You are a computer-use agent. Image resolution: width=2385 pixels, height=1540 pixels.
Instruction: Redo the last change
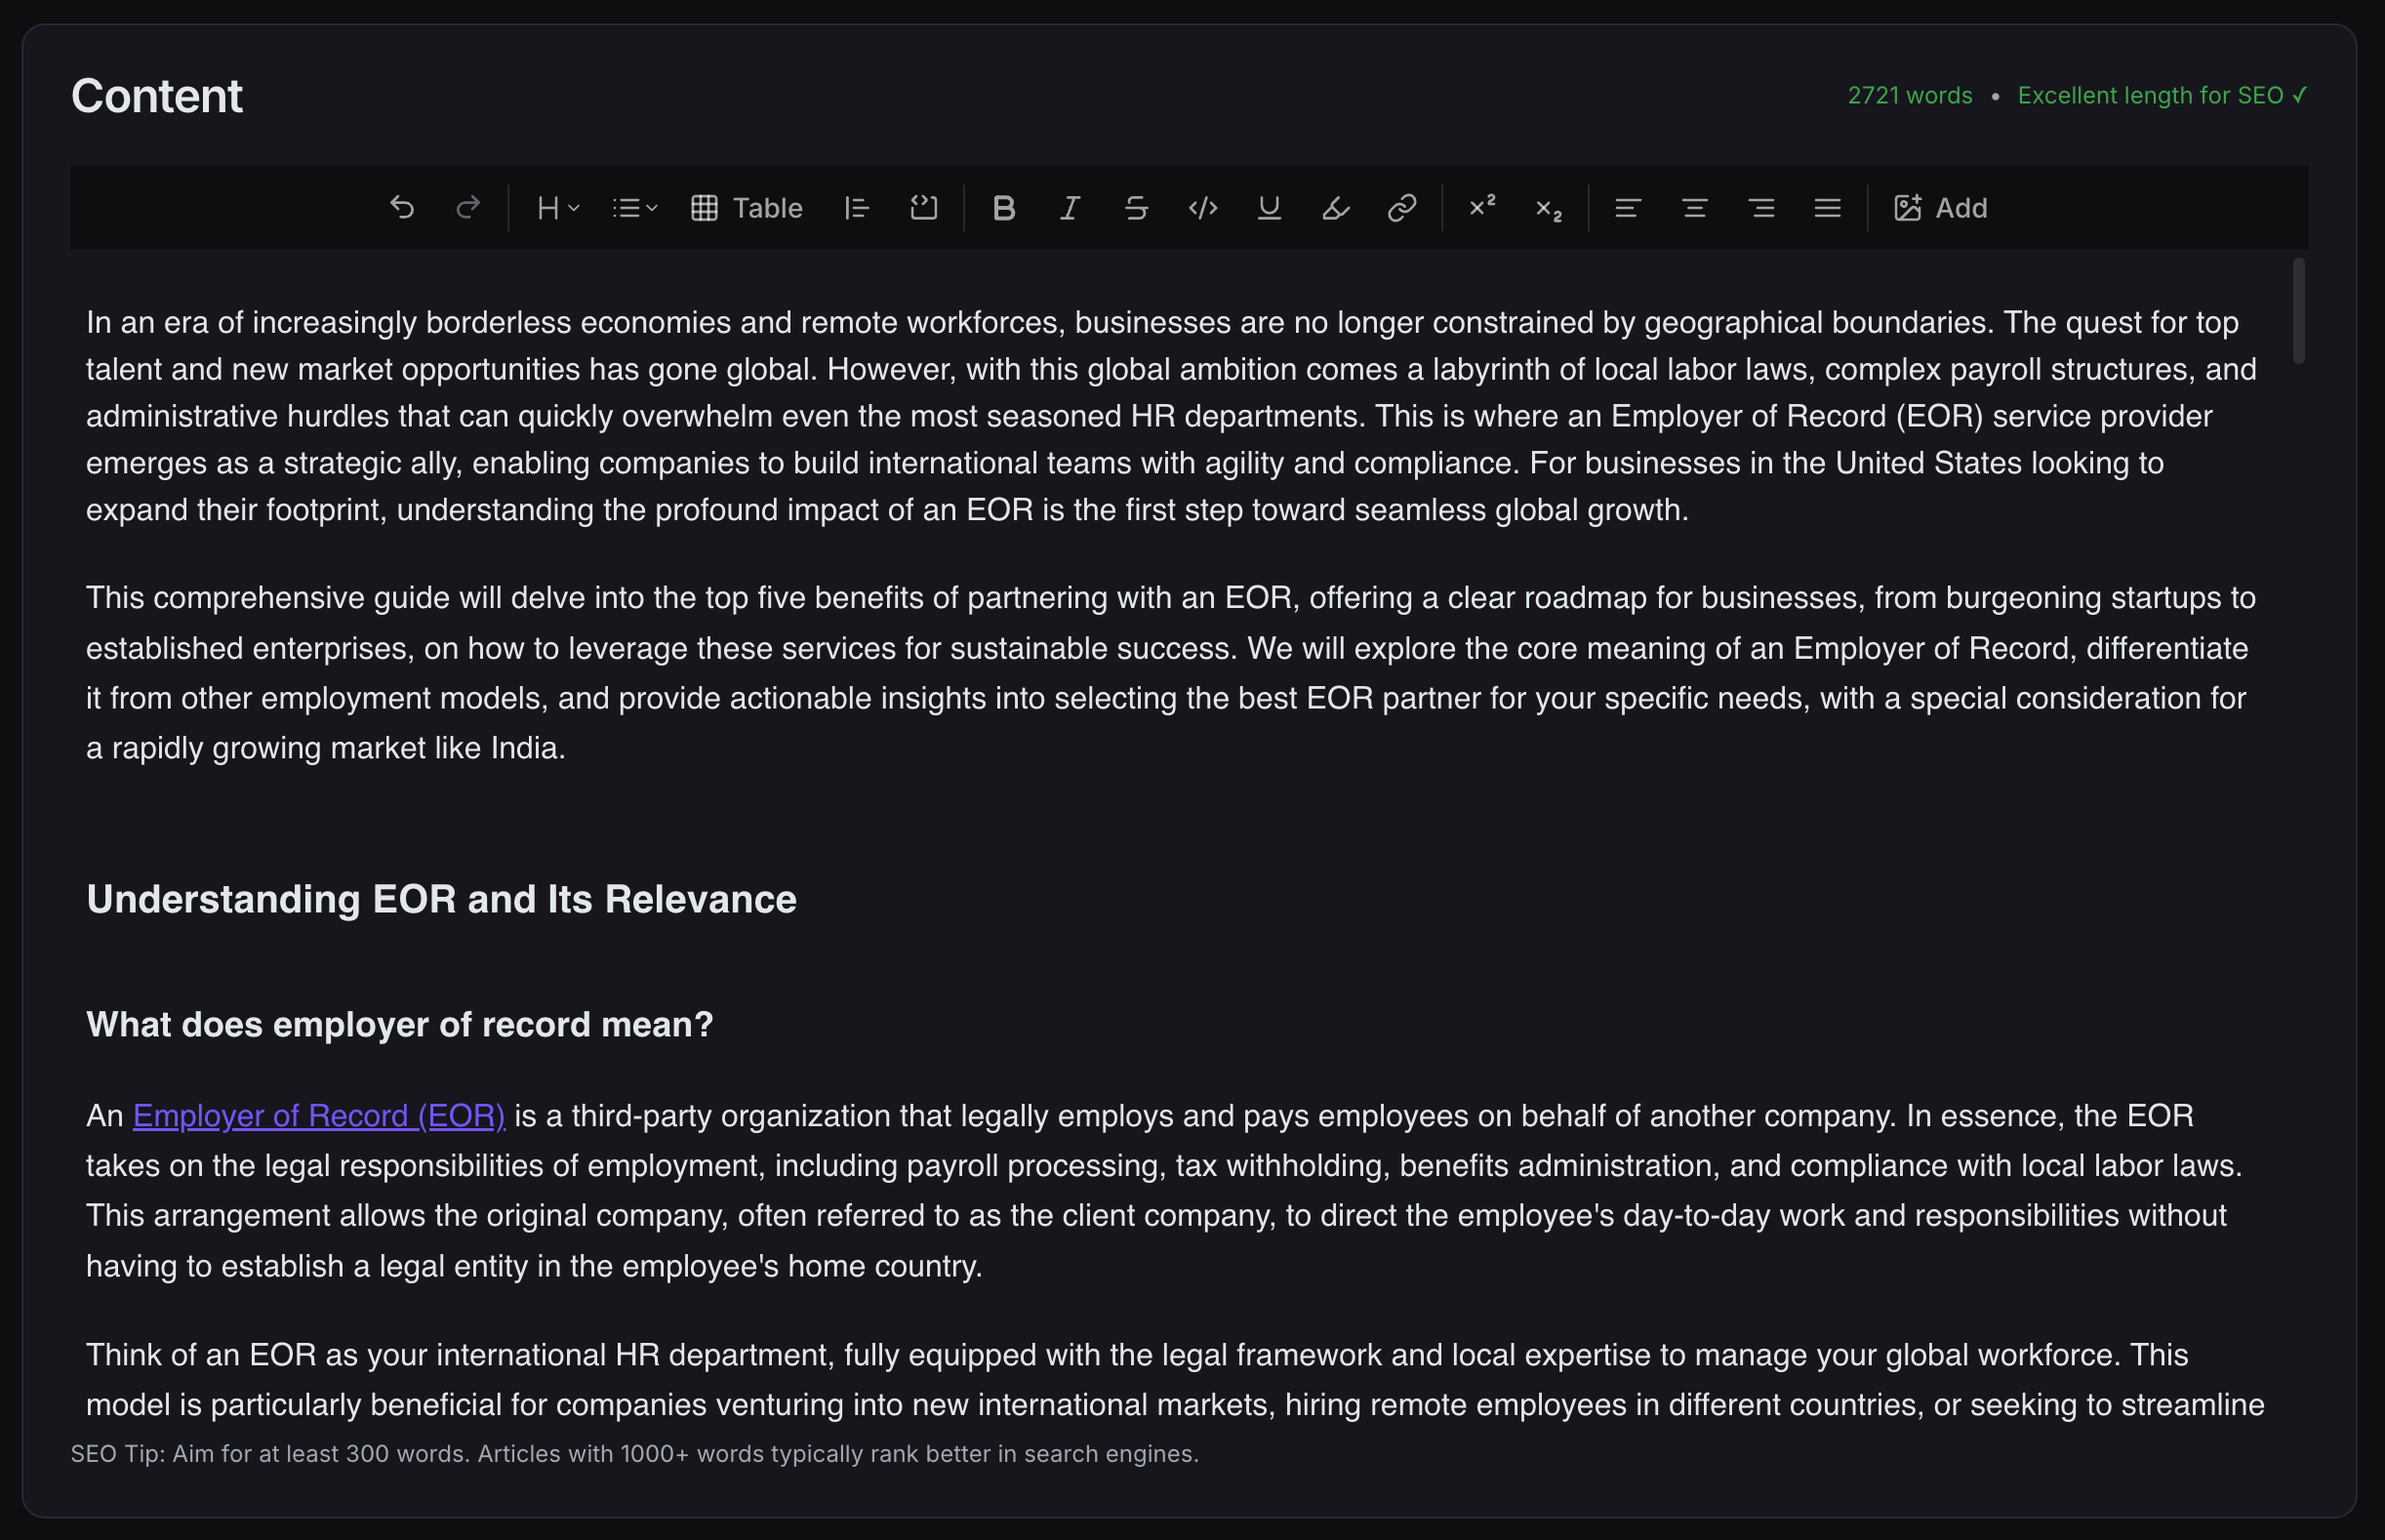(x=468, y=208)
